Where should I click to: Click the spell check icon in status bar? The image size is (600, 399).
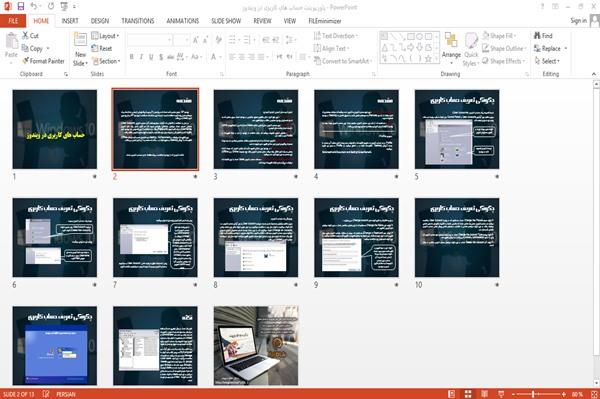click(46, 394)
